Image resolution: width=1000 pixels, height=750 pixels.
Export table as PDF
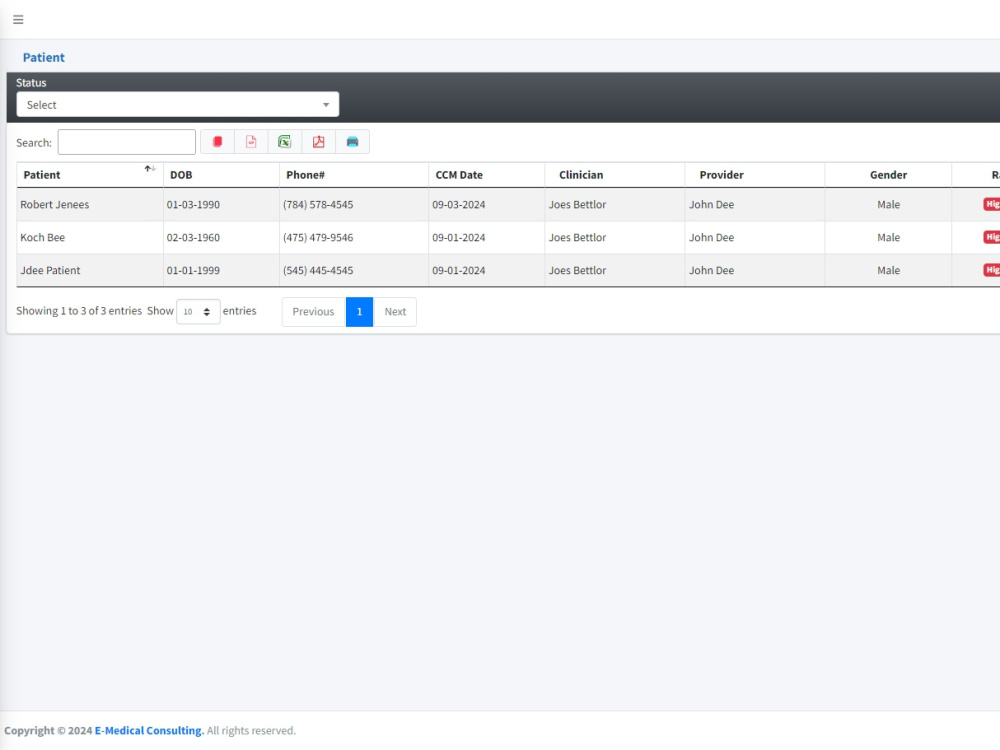(318, 142)
